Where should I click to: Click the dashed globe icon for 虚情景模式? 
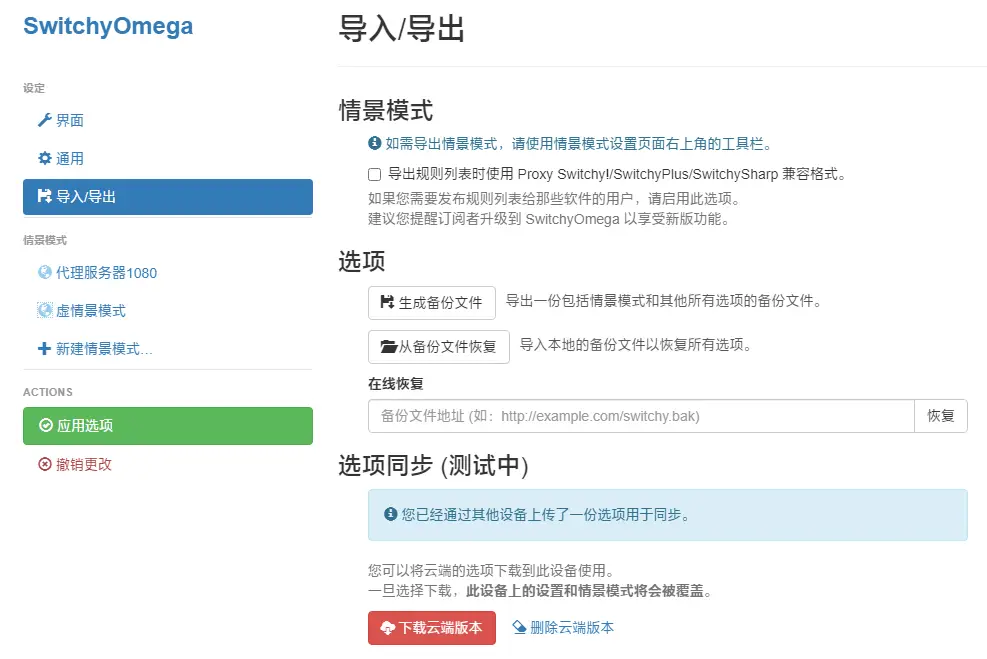[x=44, y=311]
